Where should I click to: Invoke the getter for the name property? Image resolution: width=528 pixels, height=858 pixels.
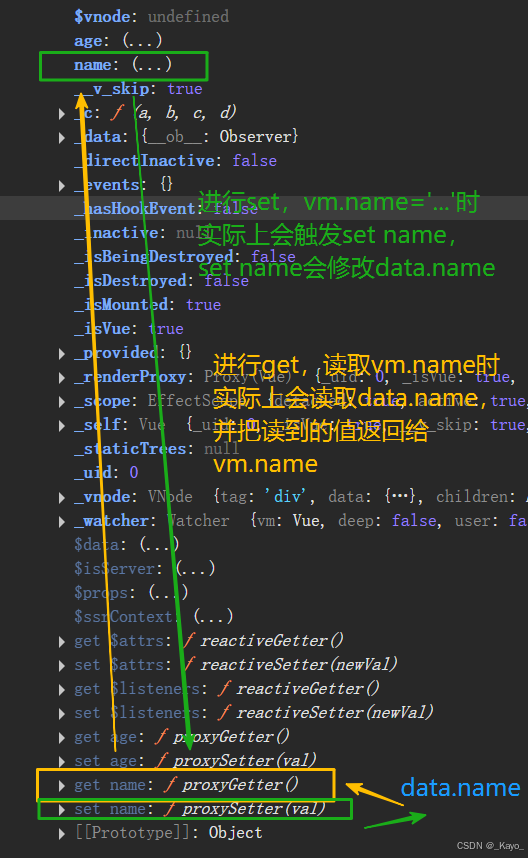pyautogui.click(x=152, y=65)
